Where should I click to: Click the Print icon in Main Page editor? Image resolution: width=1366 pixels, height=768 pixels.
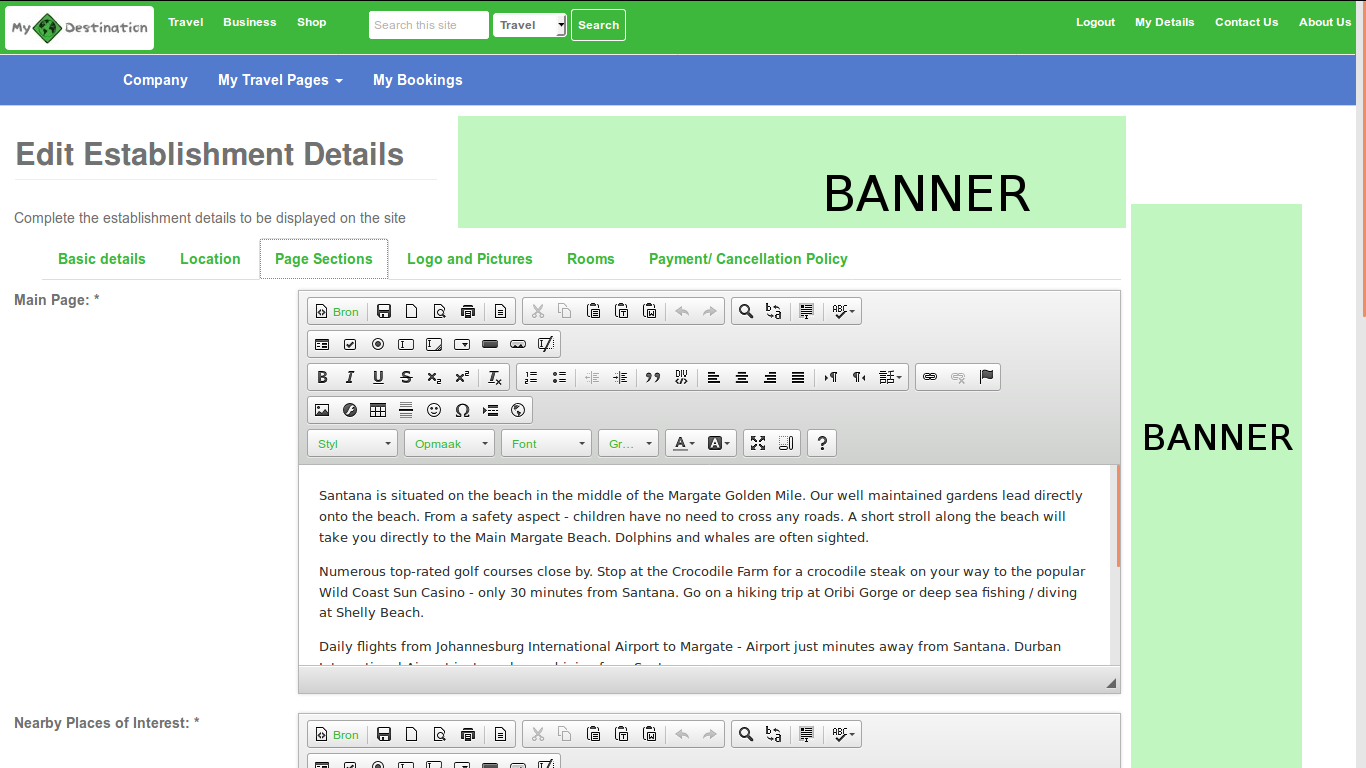(x=467, y=312)
